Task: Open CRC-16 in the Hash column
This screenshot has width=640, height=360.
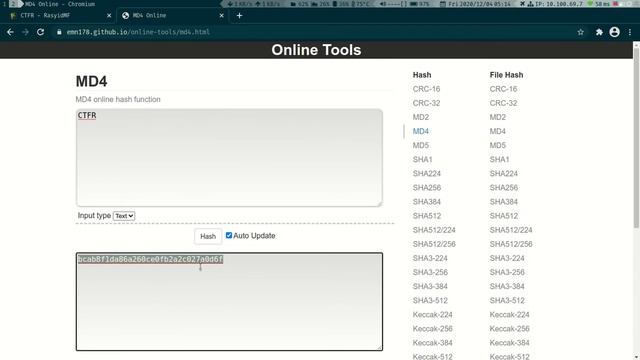Action: coord(426,89)
